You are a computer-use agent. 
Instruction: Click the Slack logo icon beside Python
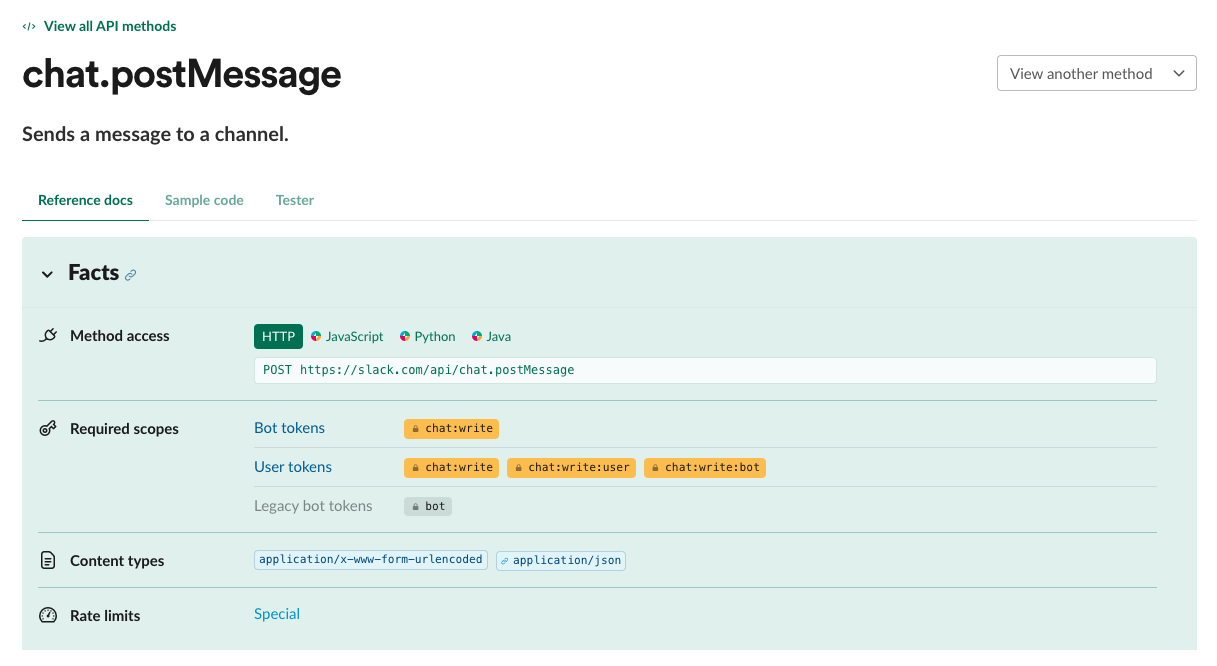click(x=405, y=337)
